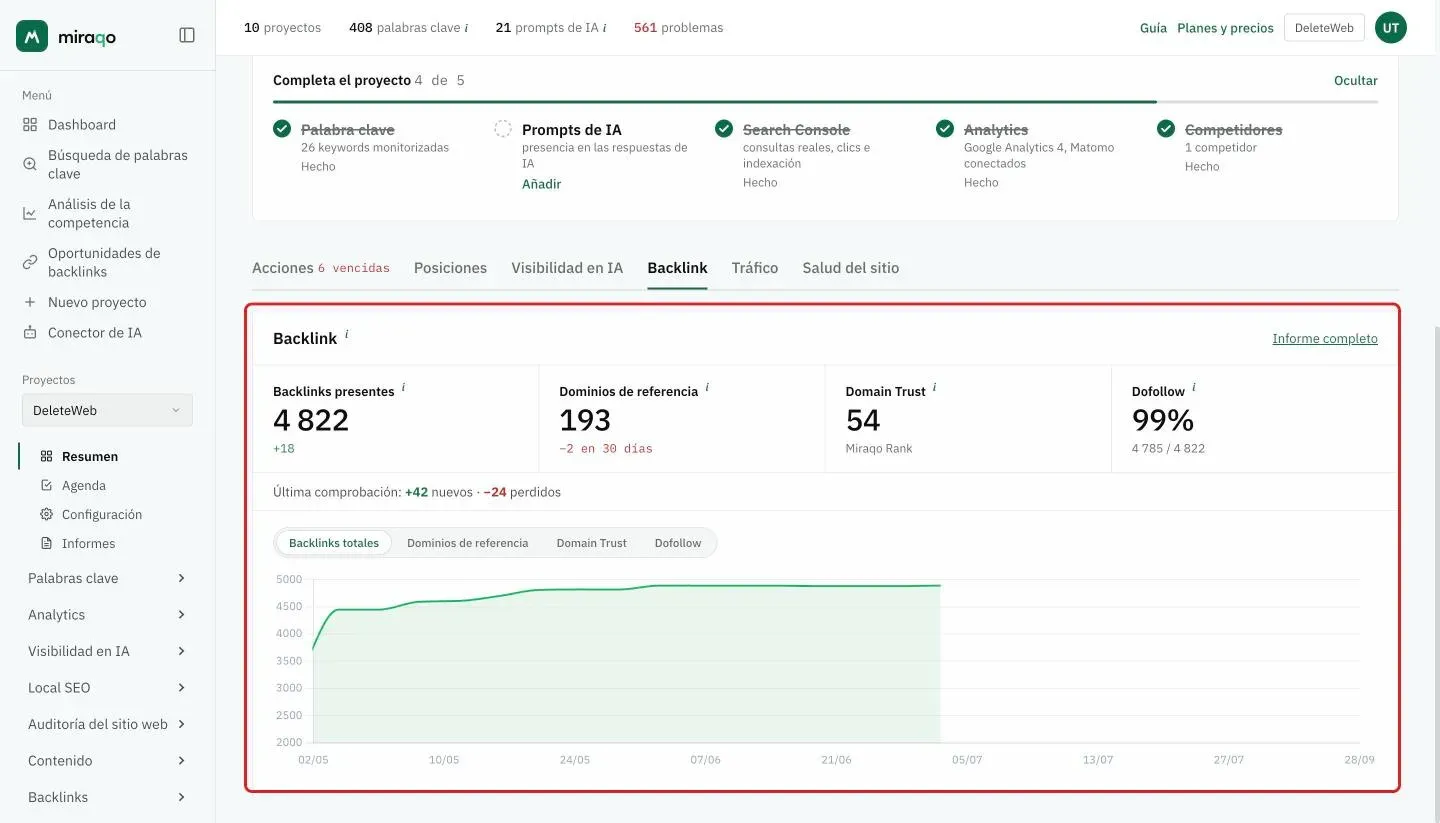Click the Oportunidades de backlinks link icon
Screen dimensions: 1440x823
coord(30,262)
